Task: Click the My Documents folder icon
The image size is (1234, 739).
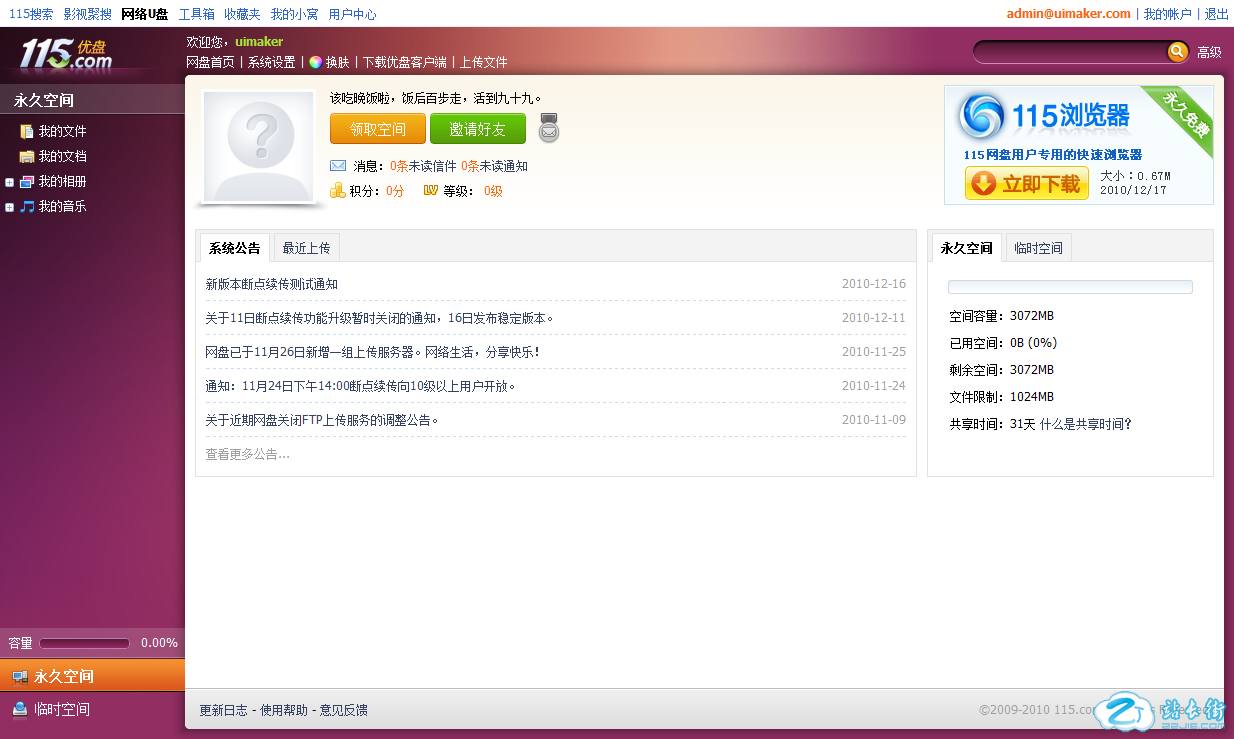Action: pyautogui.click(x=27, y=156)
